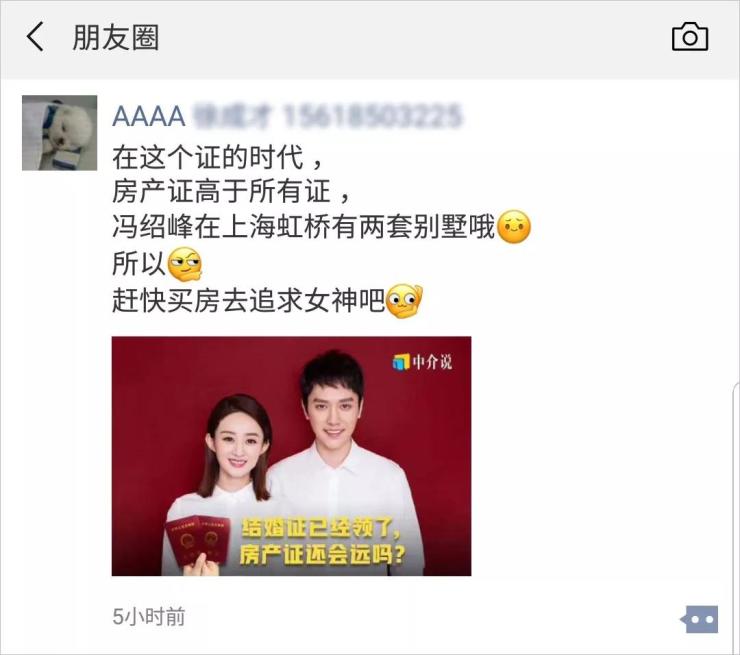This screenshot has height=655, width=740.
Task: Select the line 赶快买房去追求女神吧
Action: point(249,300)
